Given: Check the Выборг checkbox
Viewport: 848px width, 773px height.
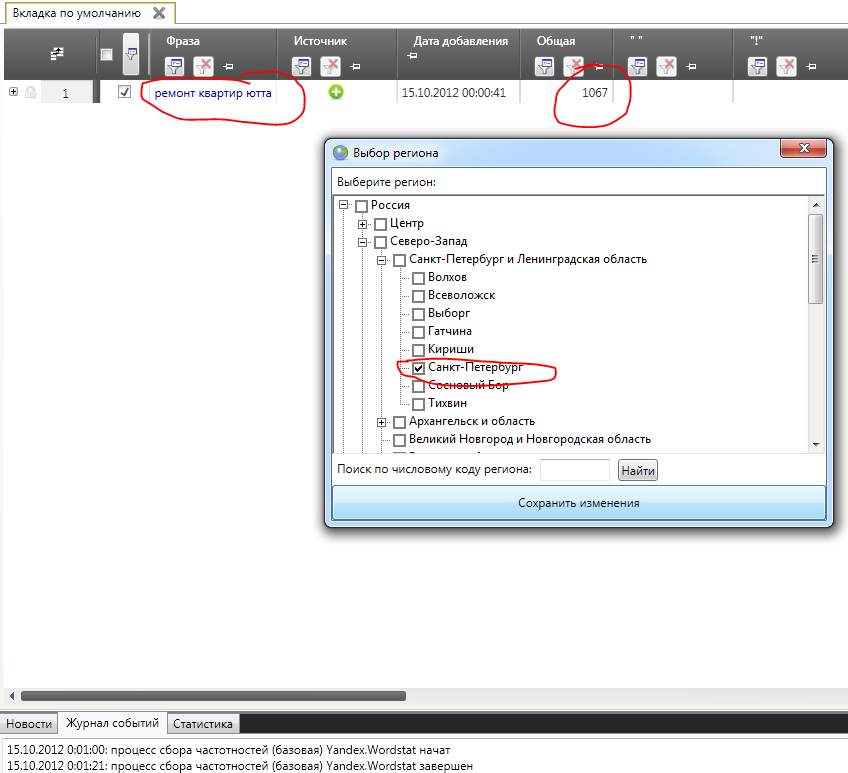Looking at the screenshot, I should 419,314.
